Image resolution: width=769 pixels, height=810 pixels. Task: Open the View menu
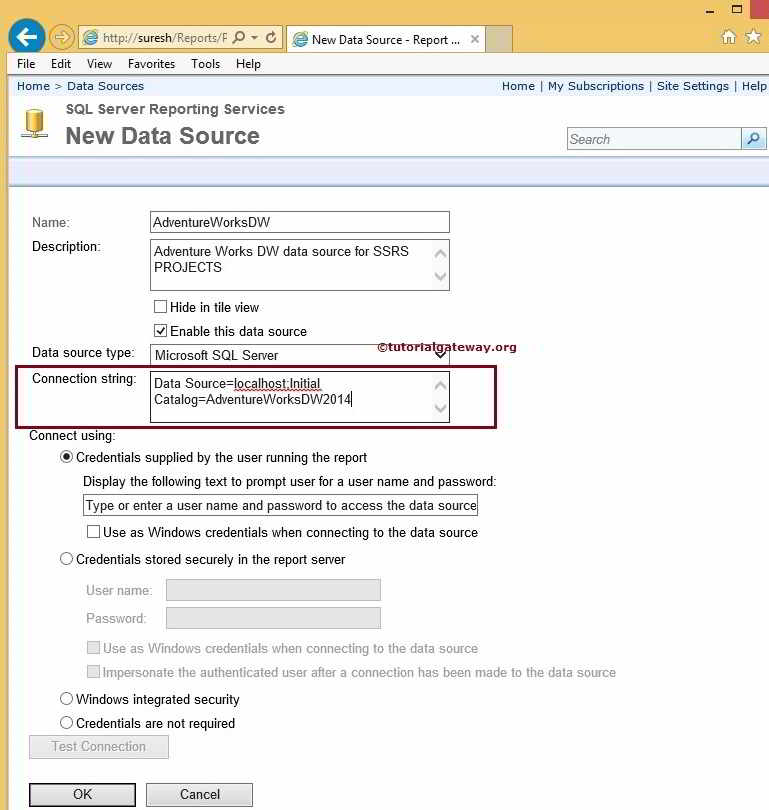(99, 64)
